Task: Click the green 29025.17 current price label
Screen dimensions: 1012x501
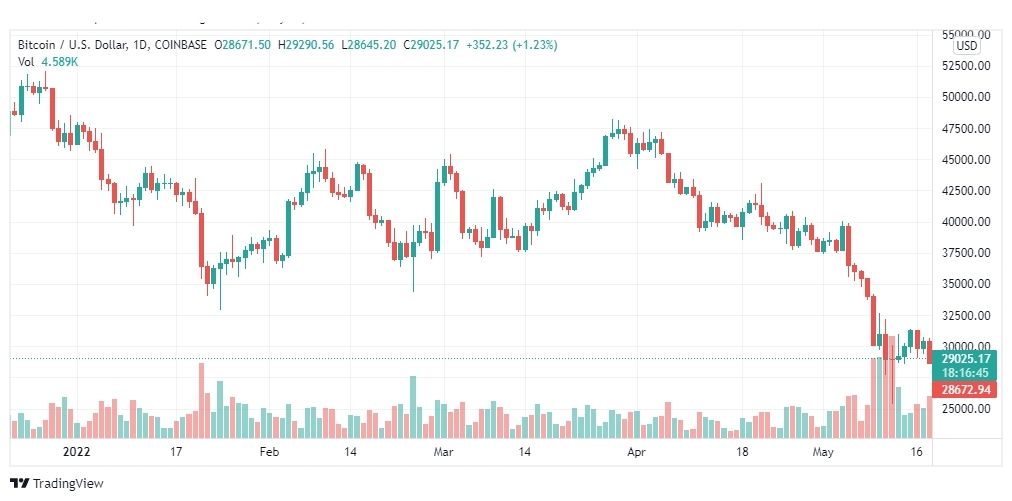Action: coord(966,358)
